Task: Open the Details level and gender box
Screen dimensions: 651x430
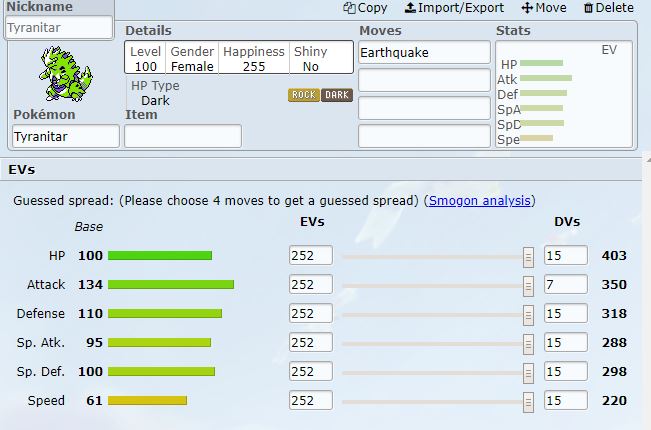Action: [x=239, y=58]
